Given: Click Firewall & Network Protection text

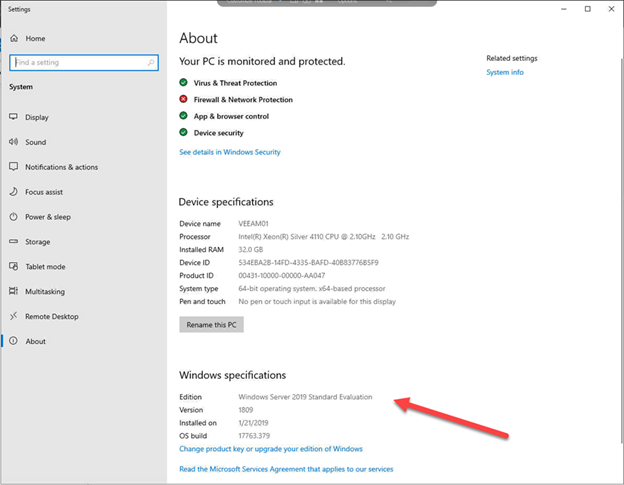Looking at the screenshot, I should pos(243,99).
